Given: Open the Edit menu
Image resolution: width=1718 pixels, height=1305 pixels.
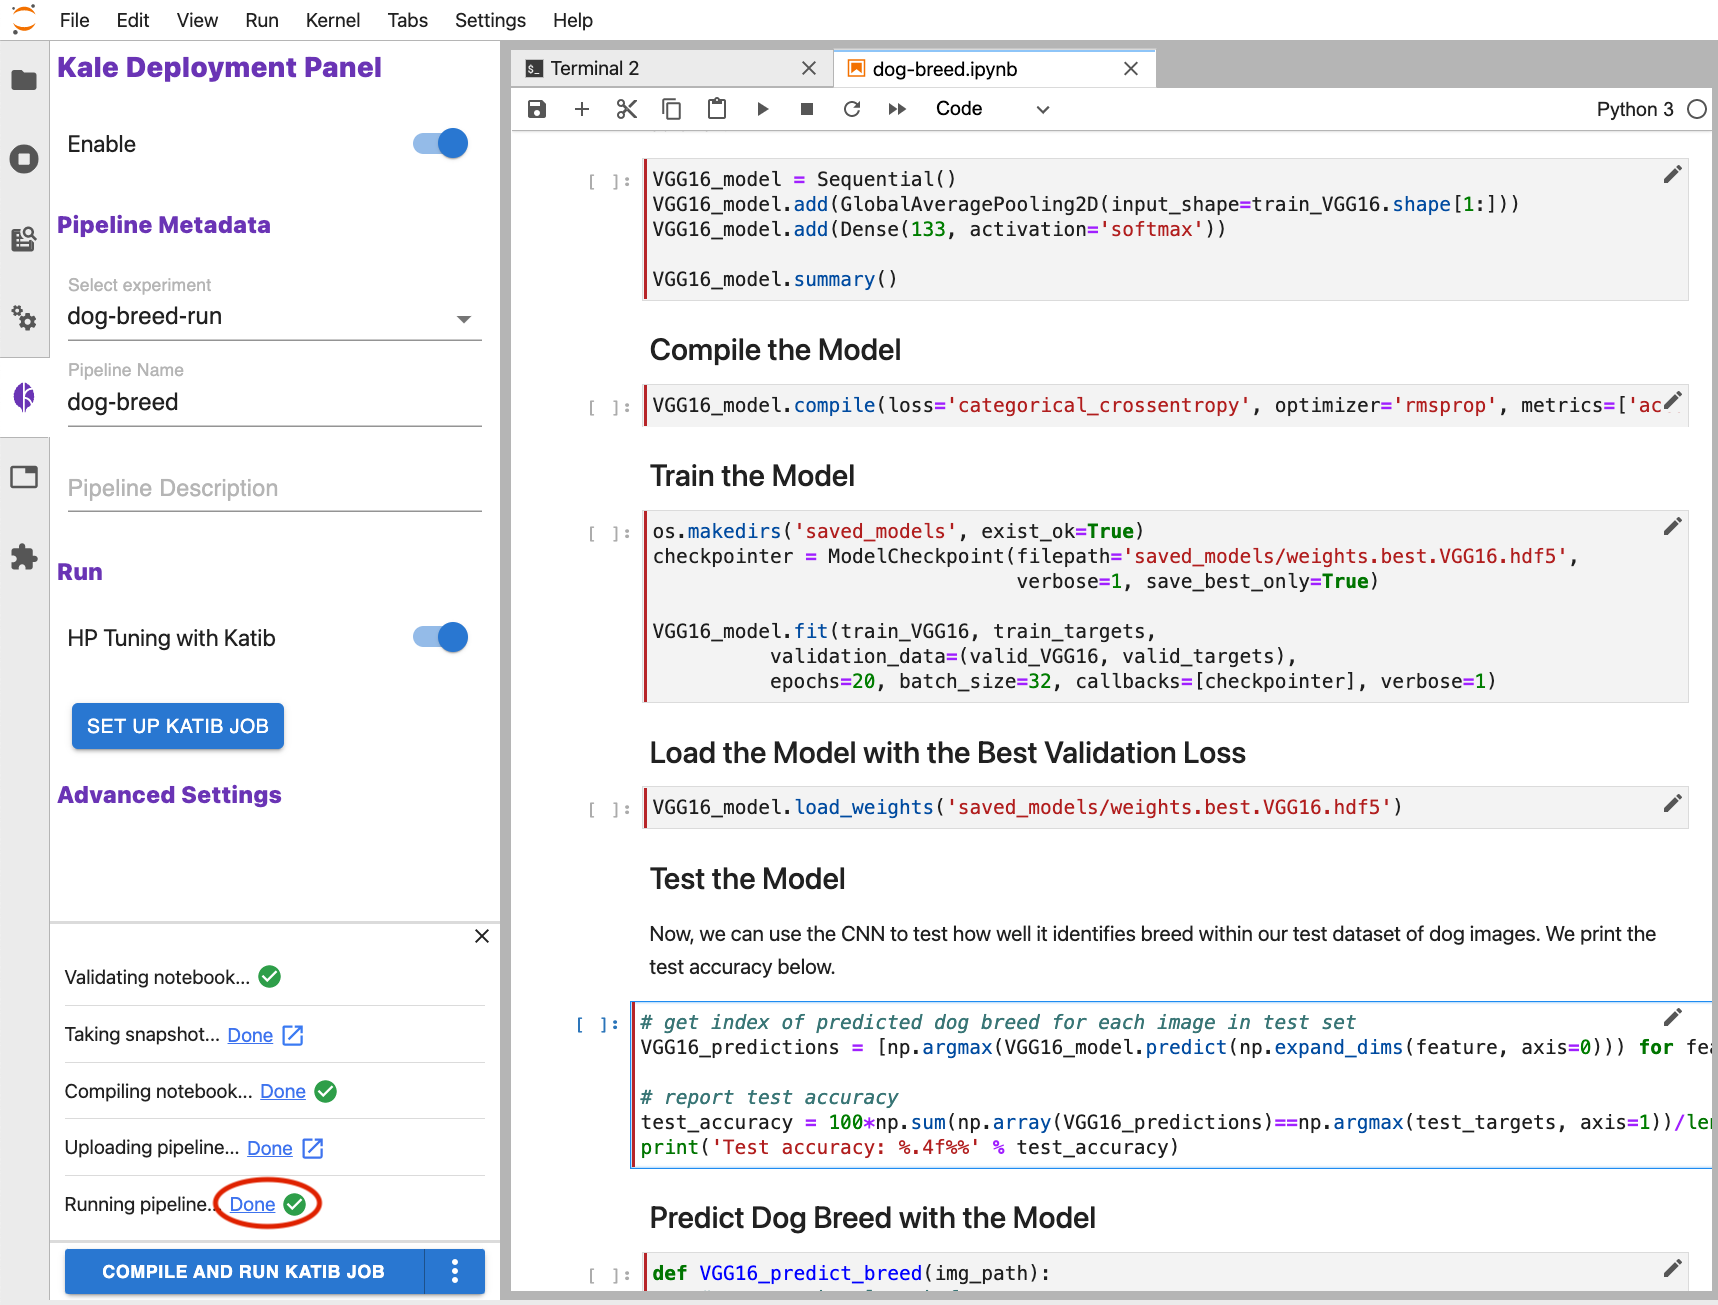Looking at the screenshot, I should (132, 20).
